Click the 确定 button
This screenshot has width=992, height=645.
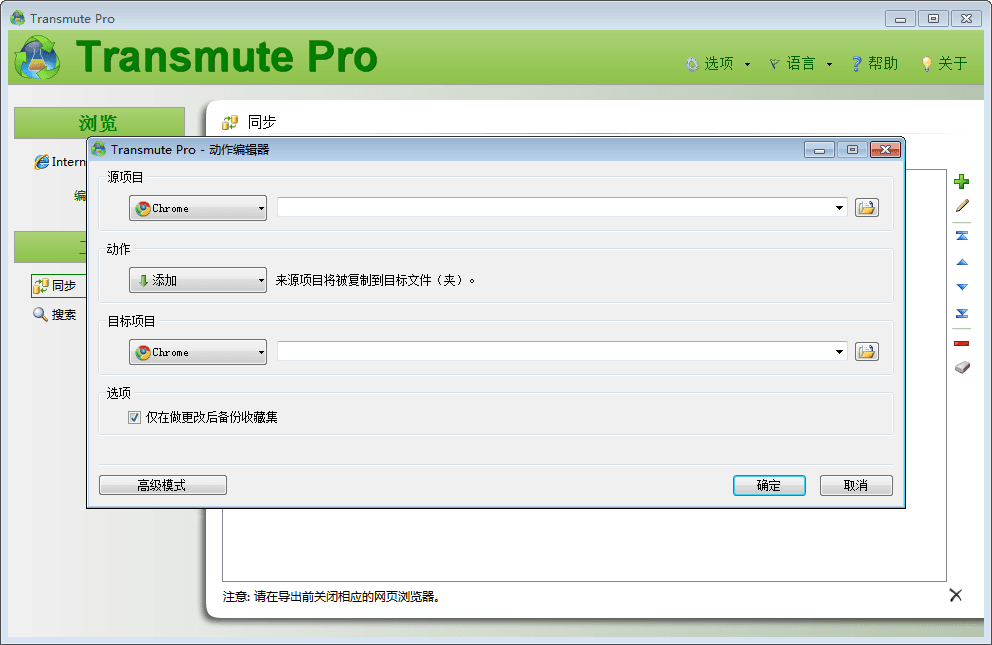point(769,485)
